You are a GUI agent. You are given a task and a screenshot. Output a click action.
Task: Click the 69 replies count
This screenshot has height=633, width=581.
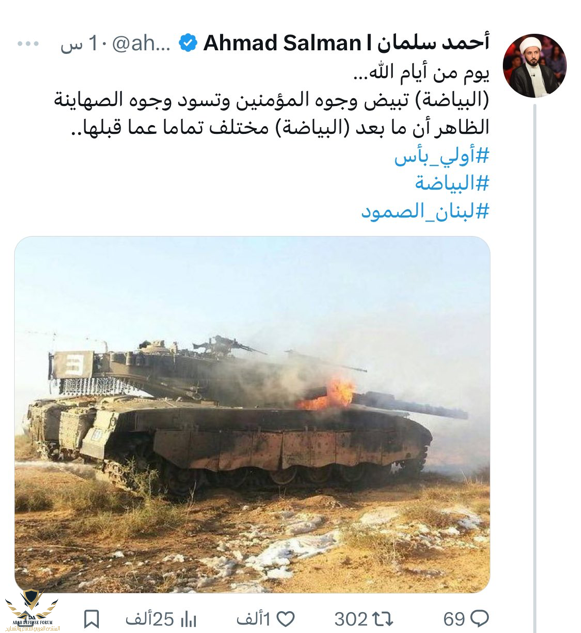coord(455,619)
